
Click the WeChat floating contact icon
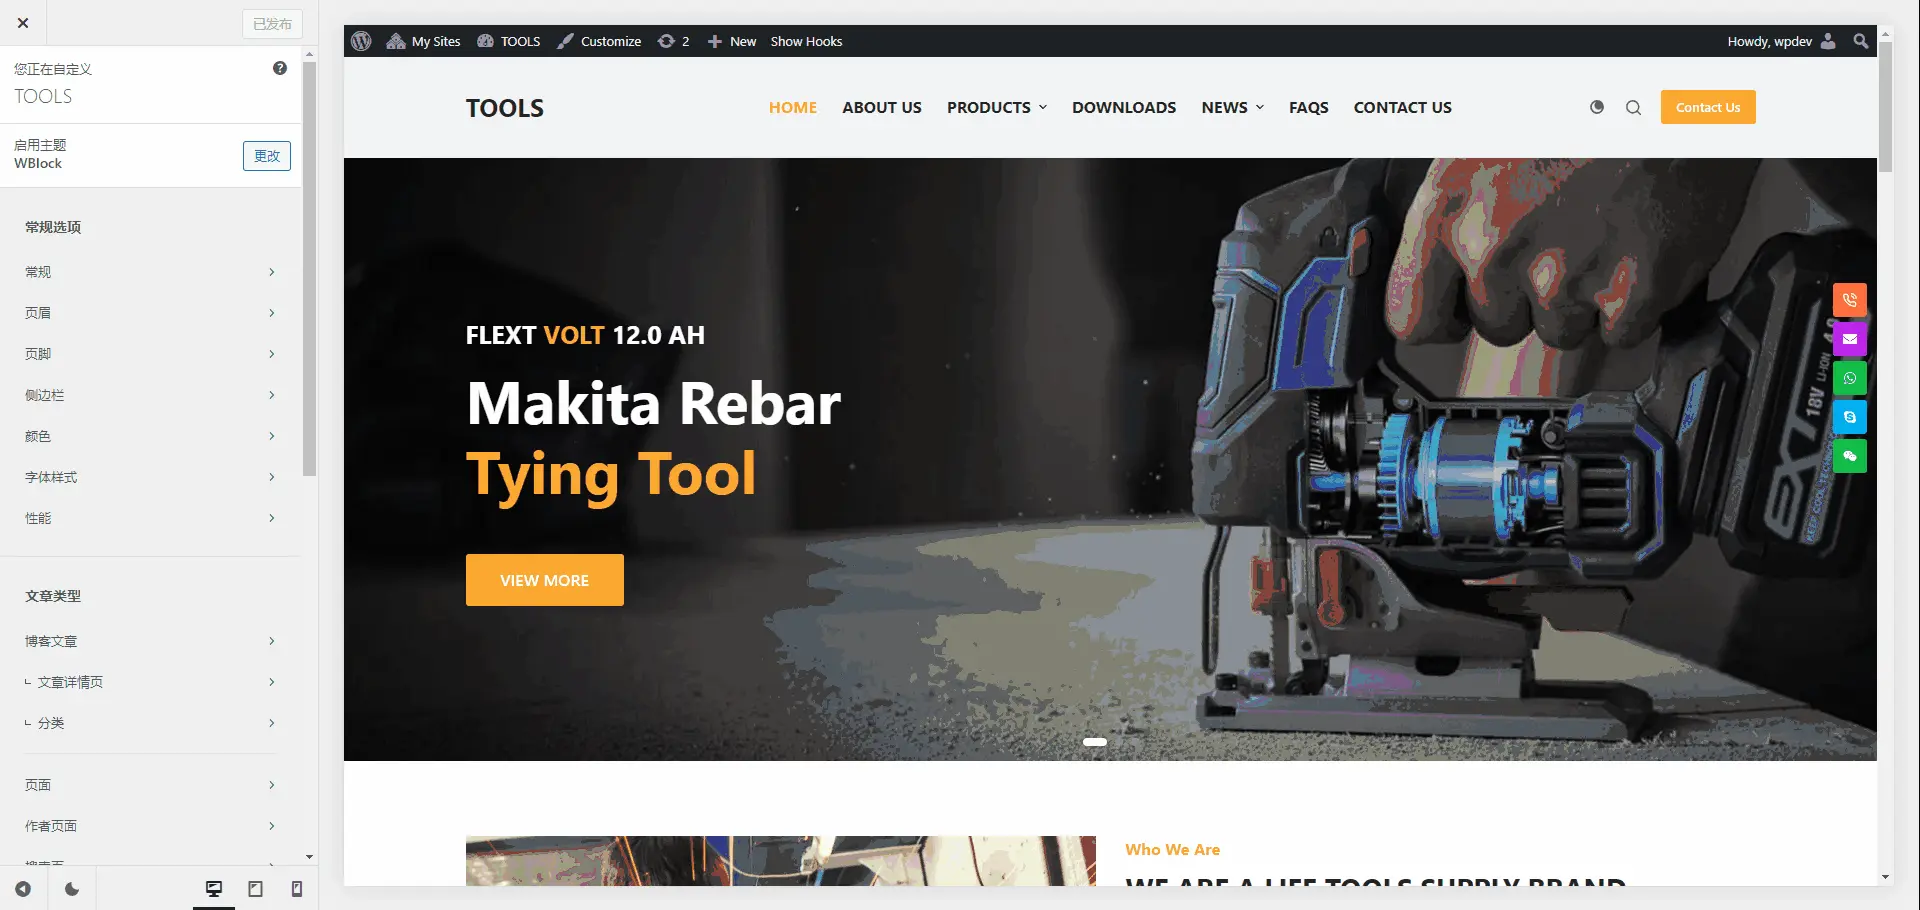1849,456
